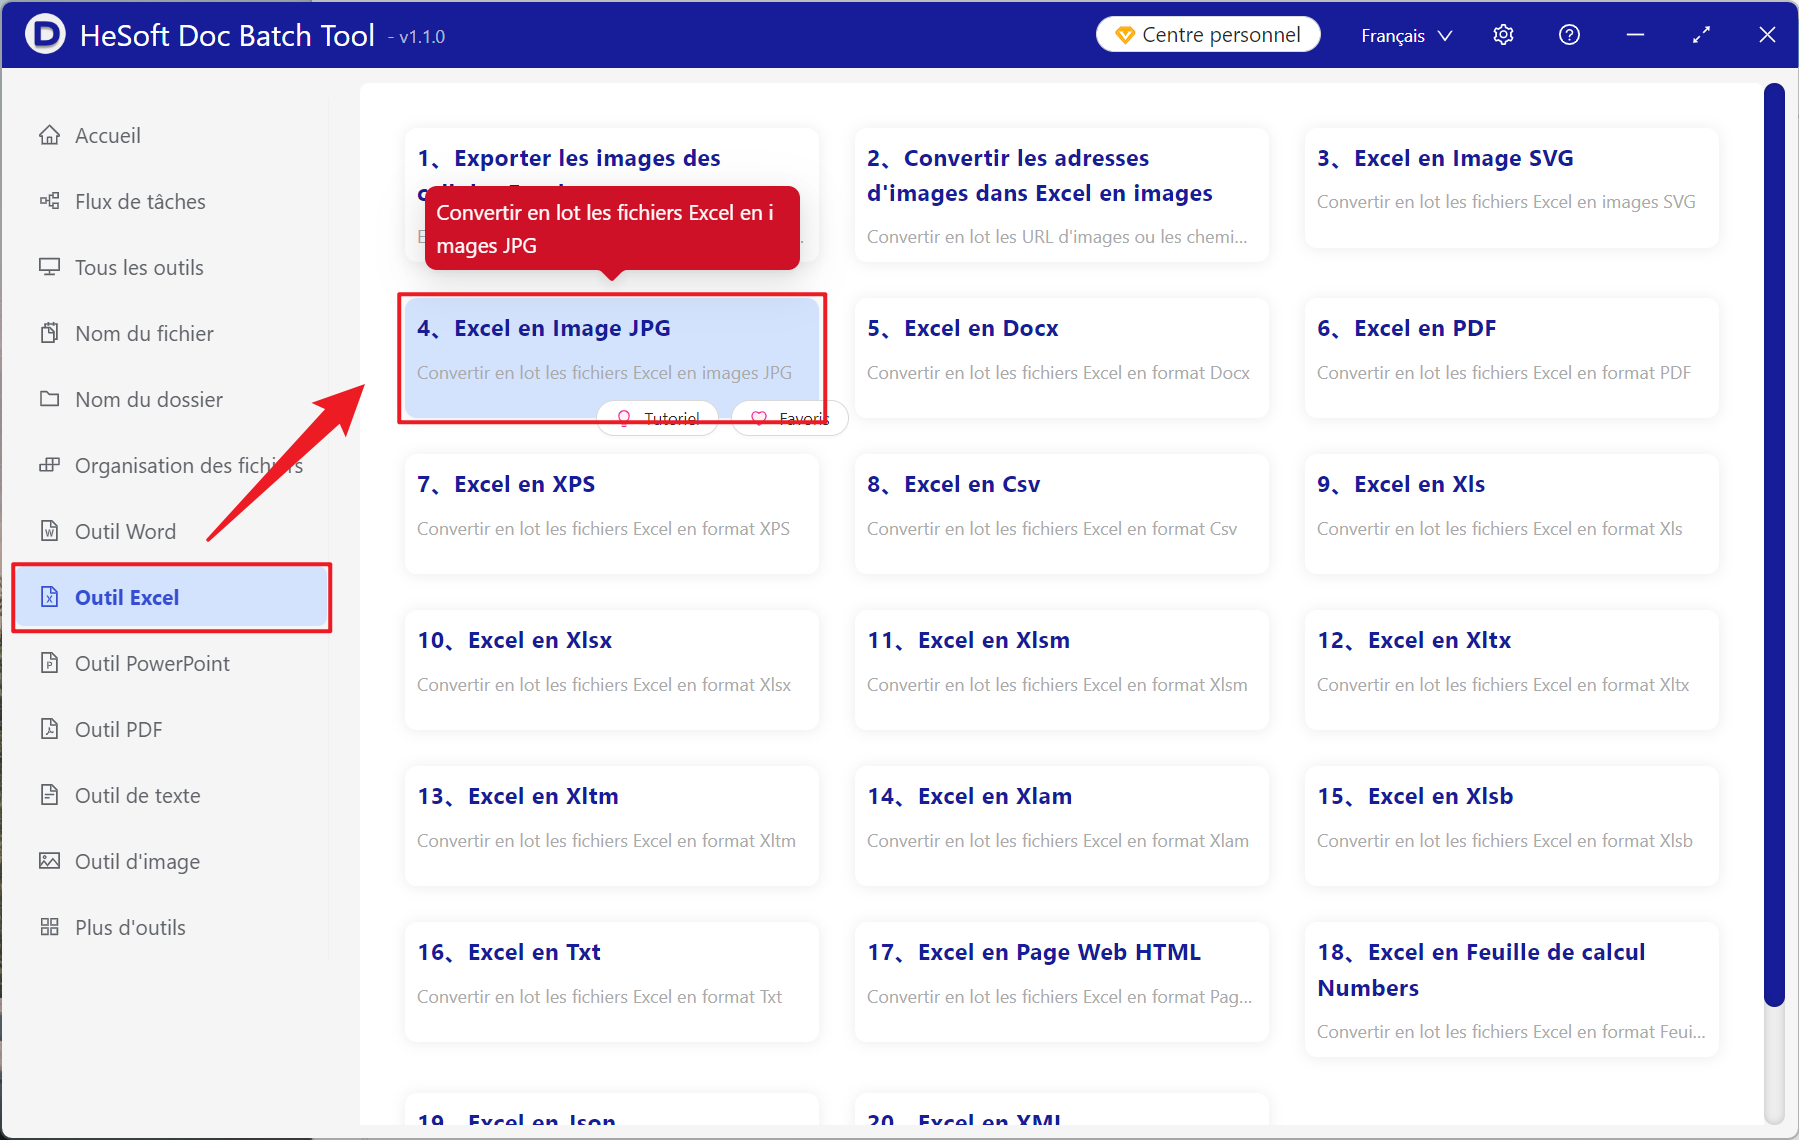Click the Tous les outils monitor icon
Viewport: 1799px width, 1140px height.
coord(49,267)
